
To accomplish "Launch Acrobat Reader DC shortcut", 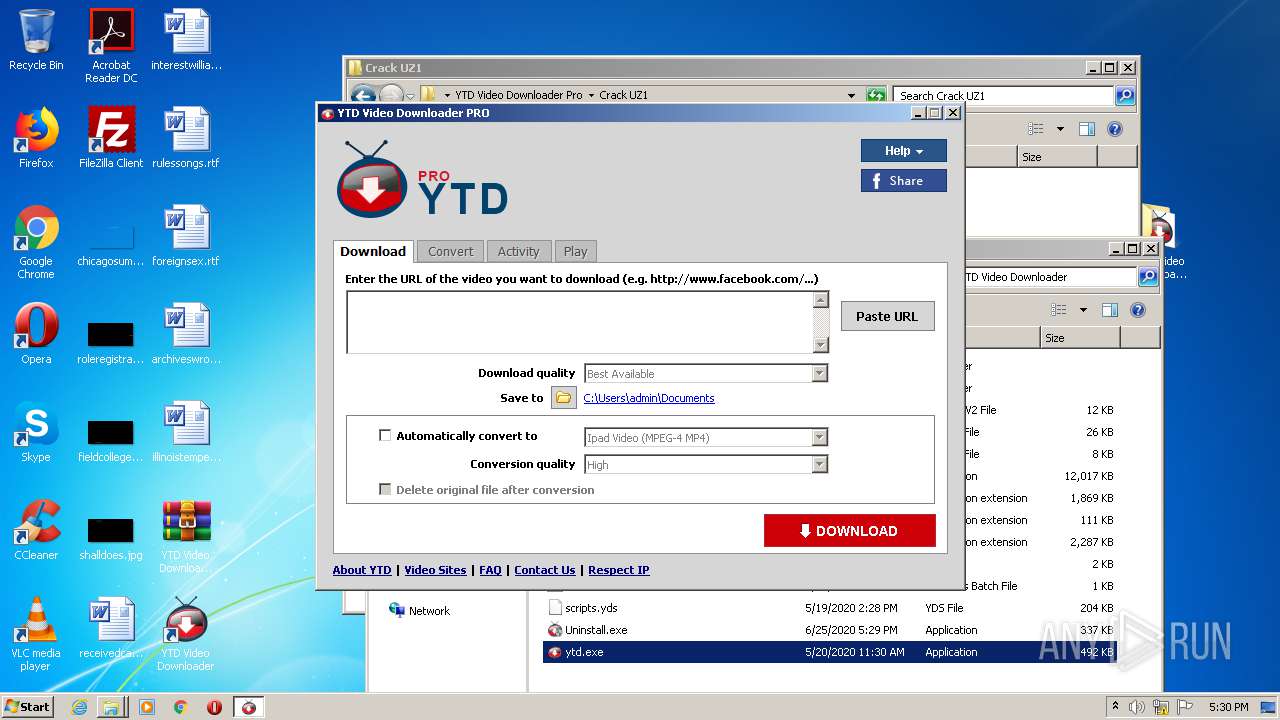I will tap(111, 46).
